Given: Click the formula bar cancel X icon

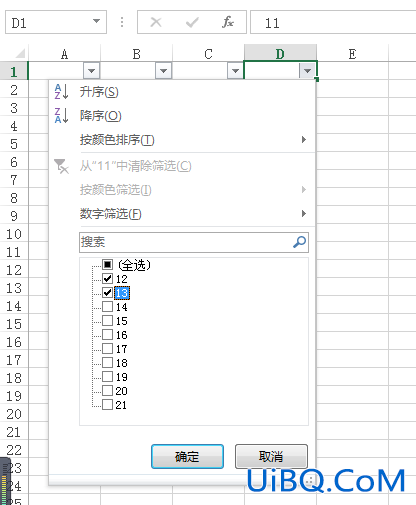Looking at the screenshot, I should (156, 22).
